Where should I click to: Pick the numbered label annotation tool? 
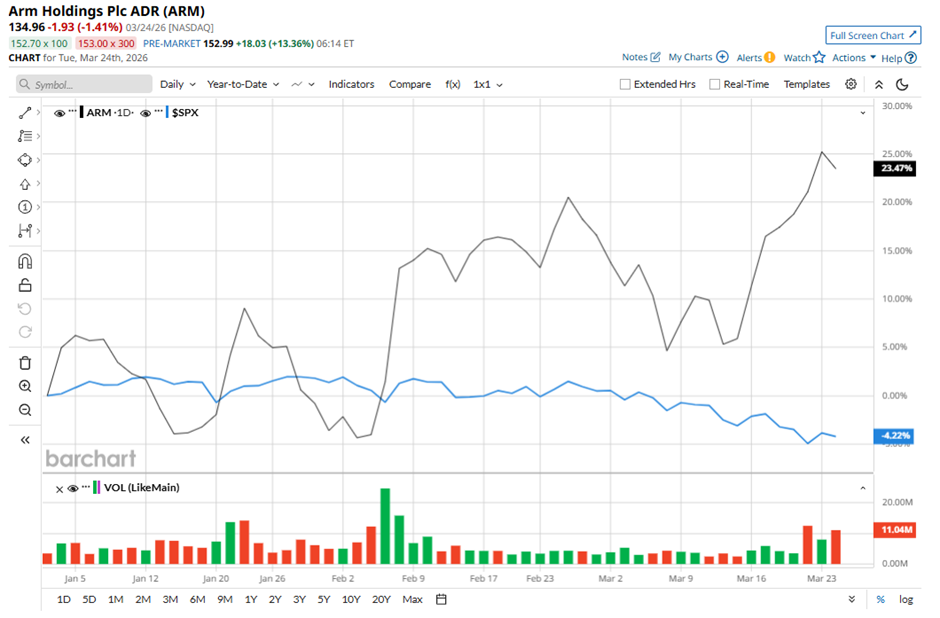pos(25,207)
